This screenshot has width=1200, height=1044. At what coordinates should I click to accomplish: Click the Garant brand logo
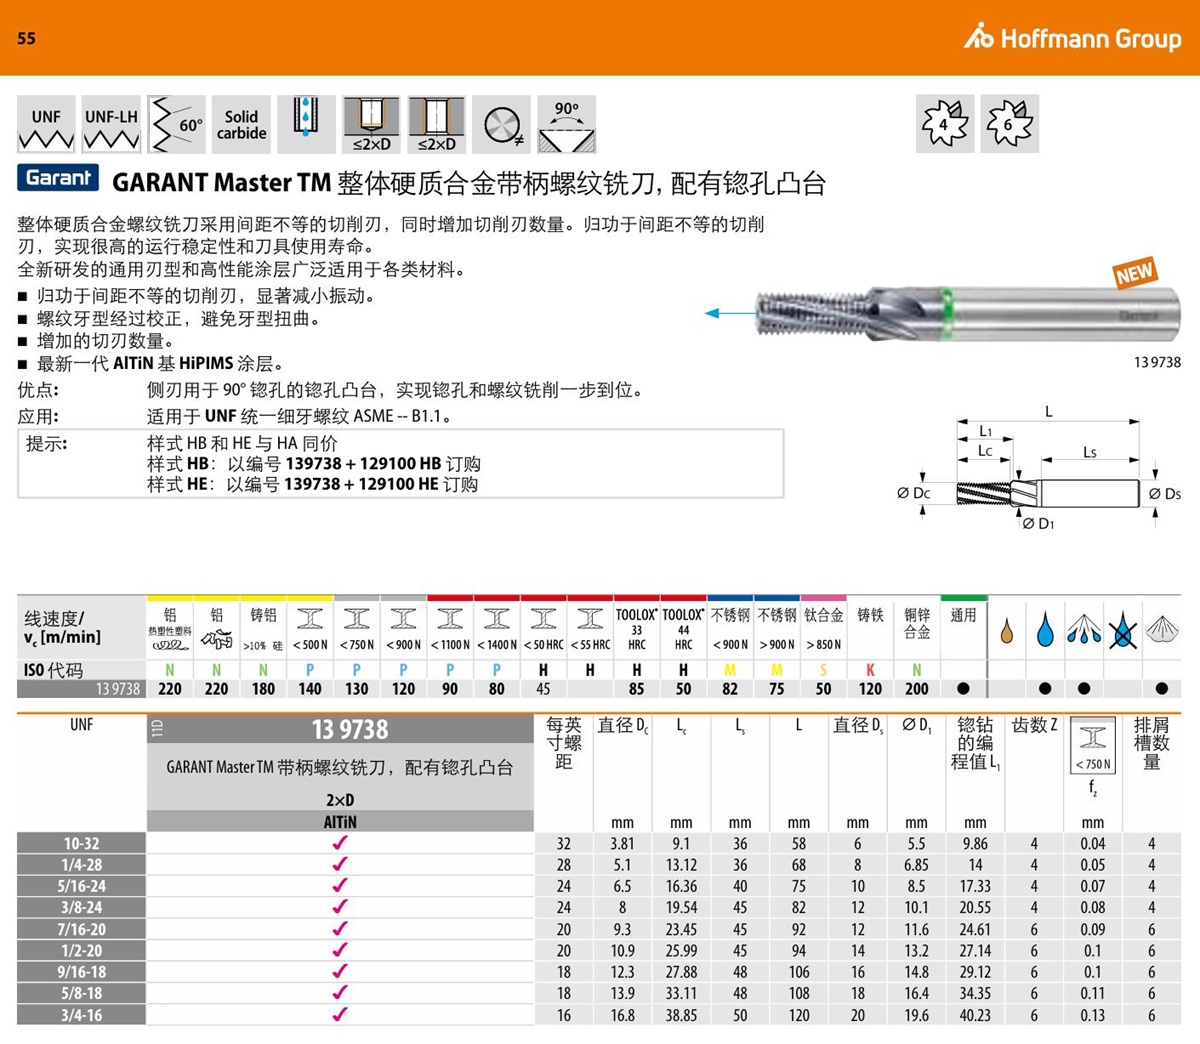[58, 178]
